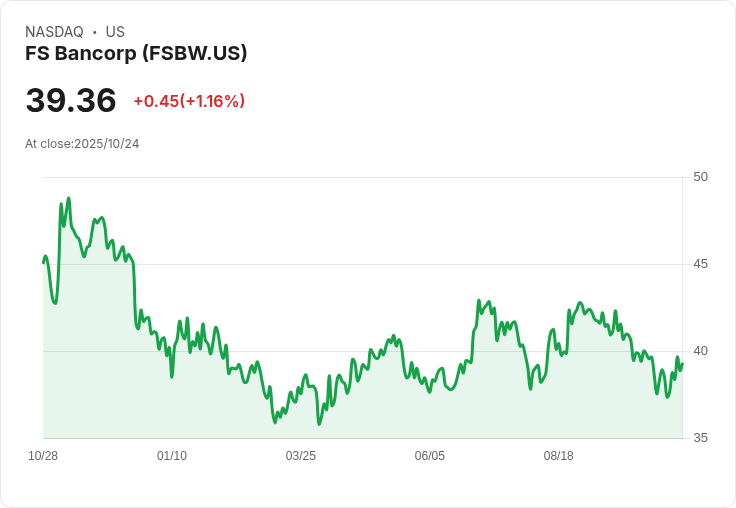Click the lowest trough near 03/25
The height and width of the screenshot is (508, 736).
(x=319, y=424)
